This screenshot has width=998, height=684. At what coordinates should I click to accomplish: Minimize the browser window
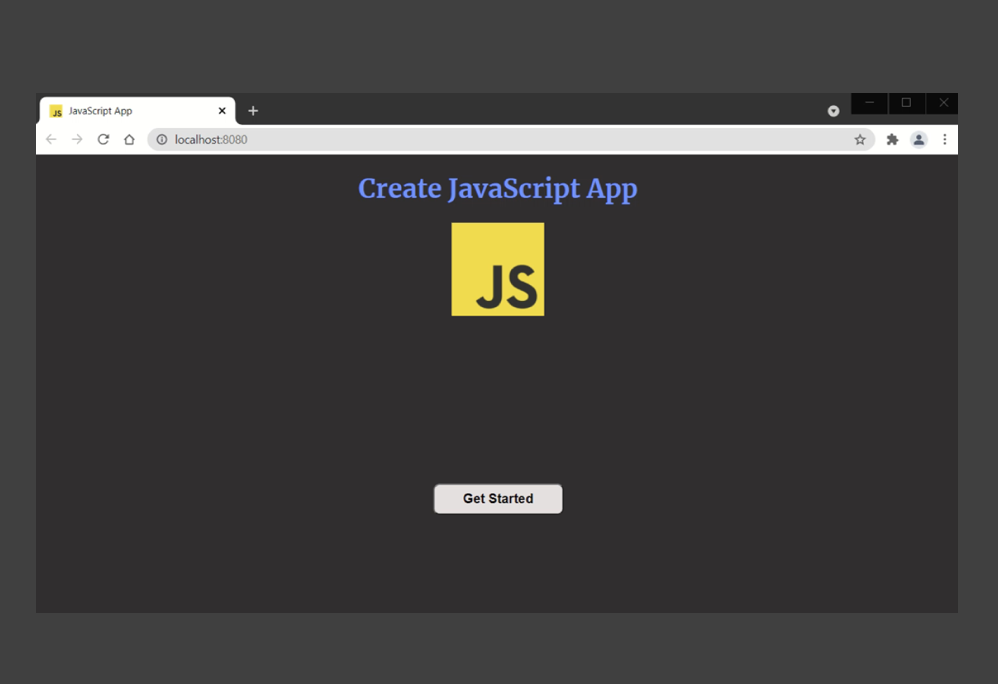(x=868, y=103)
